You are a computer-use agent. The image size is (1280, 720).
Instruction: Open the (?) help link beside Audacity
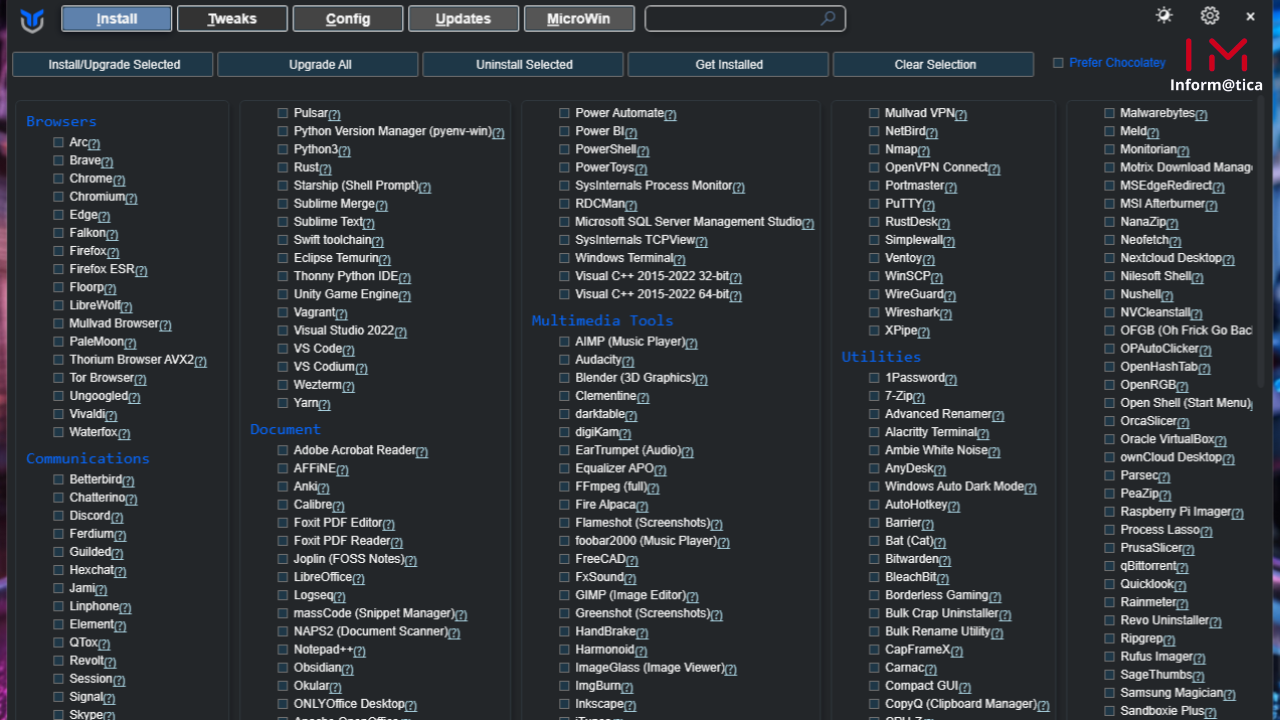pyautogui.click(x=628, y=361)
